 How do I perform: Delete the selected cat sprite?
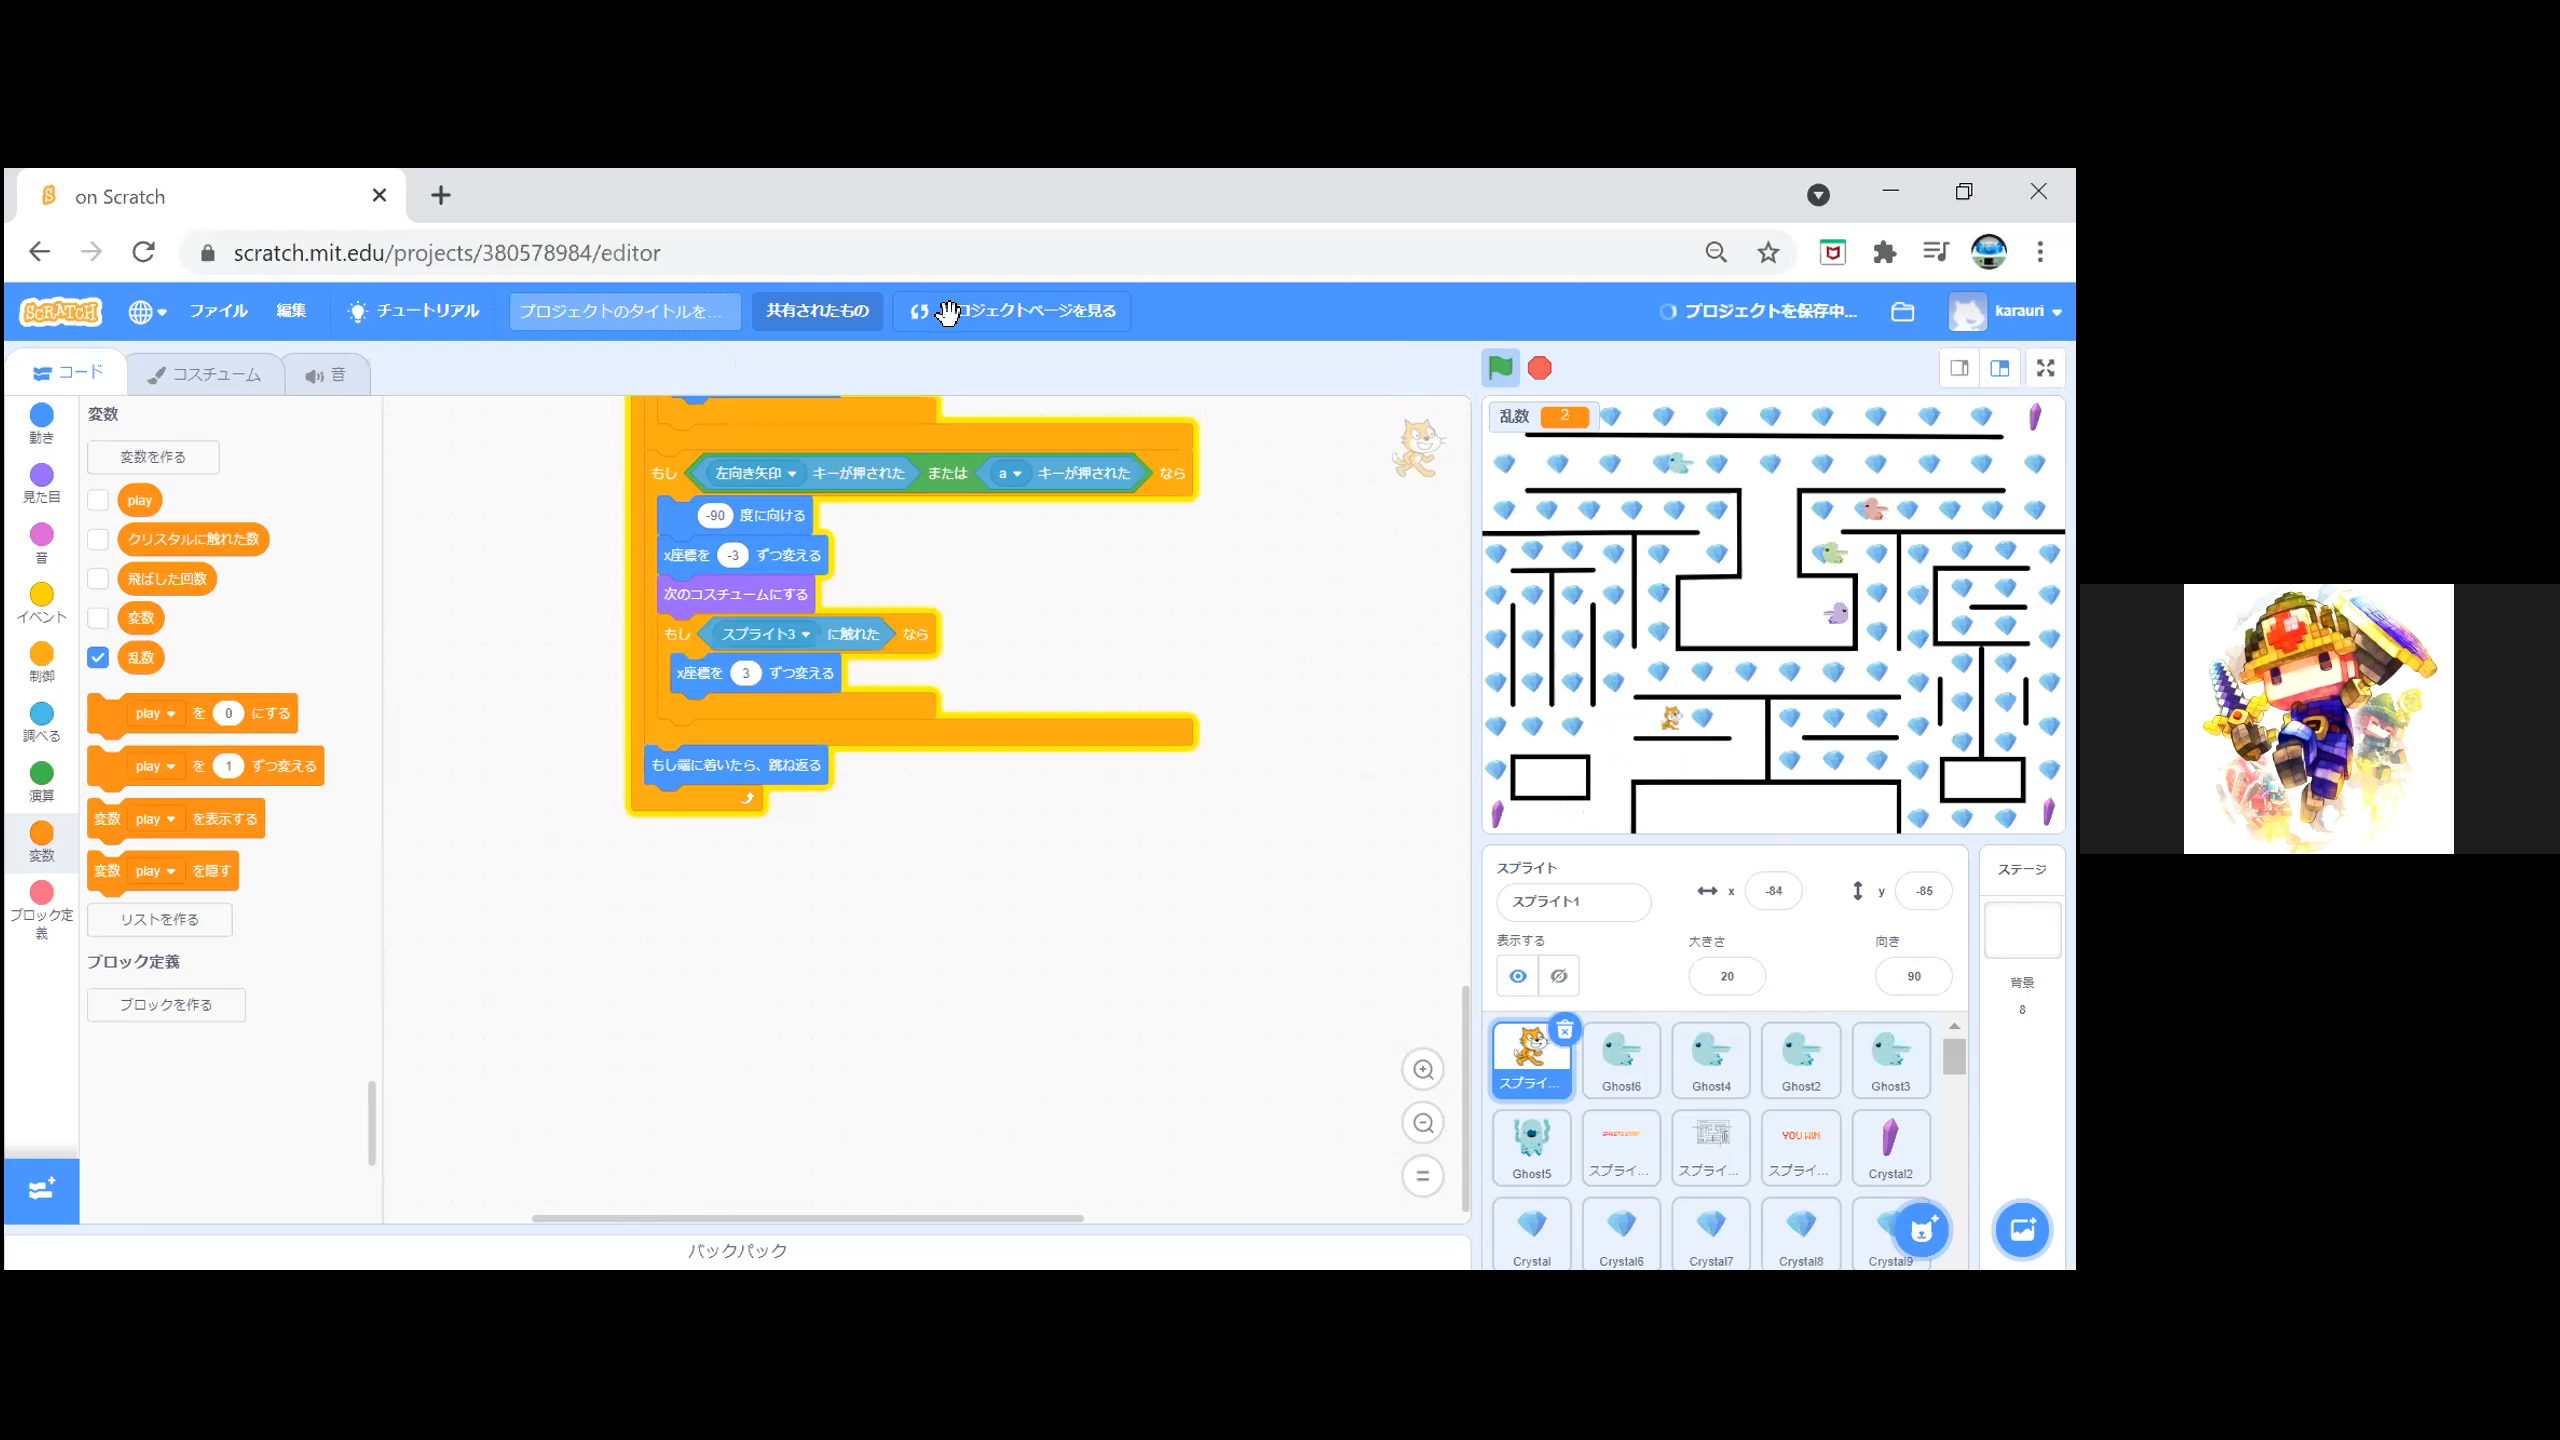point(1564,1030)
